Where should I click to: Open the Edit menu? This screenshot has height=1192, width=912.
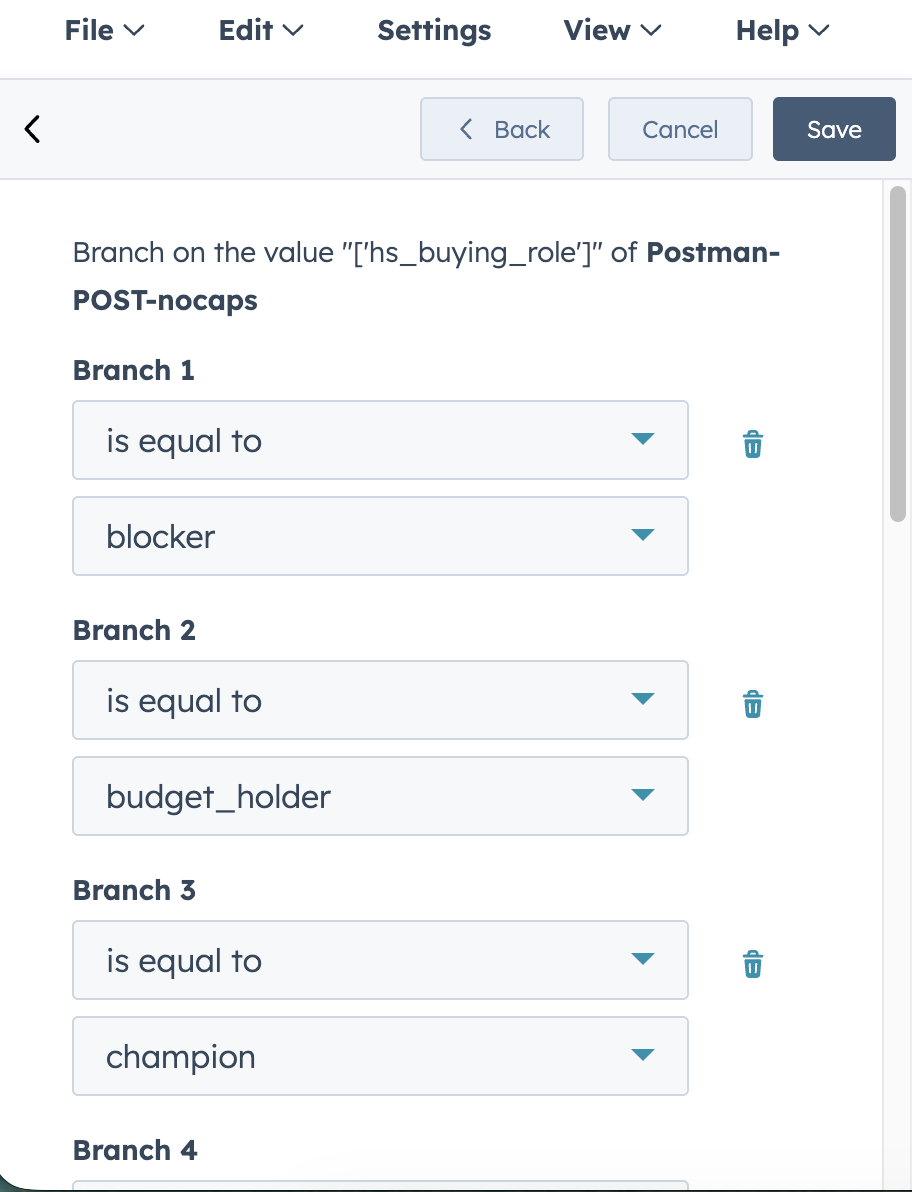[260, 31]
